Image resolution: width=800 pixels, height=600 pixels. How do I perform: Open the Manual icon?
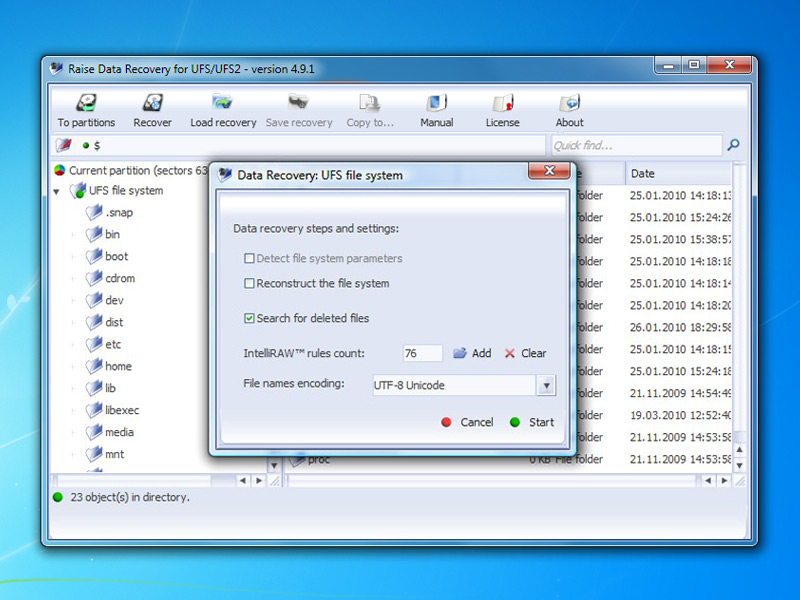click(436, 103)
